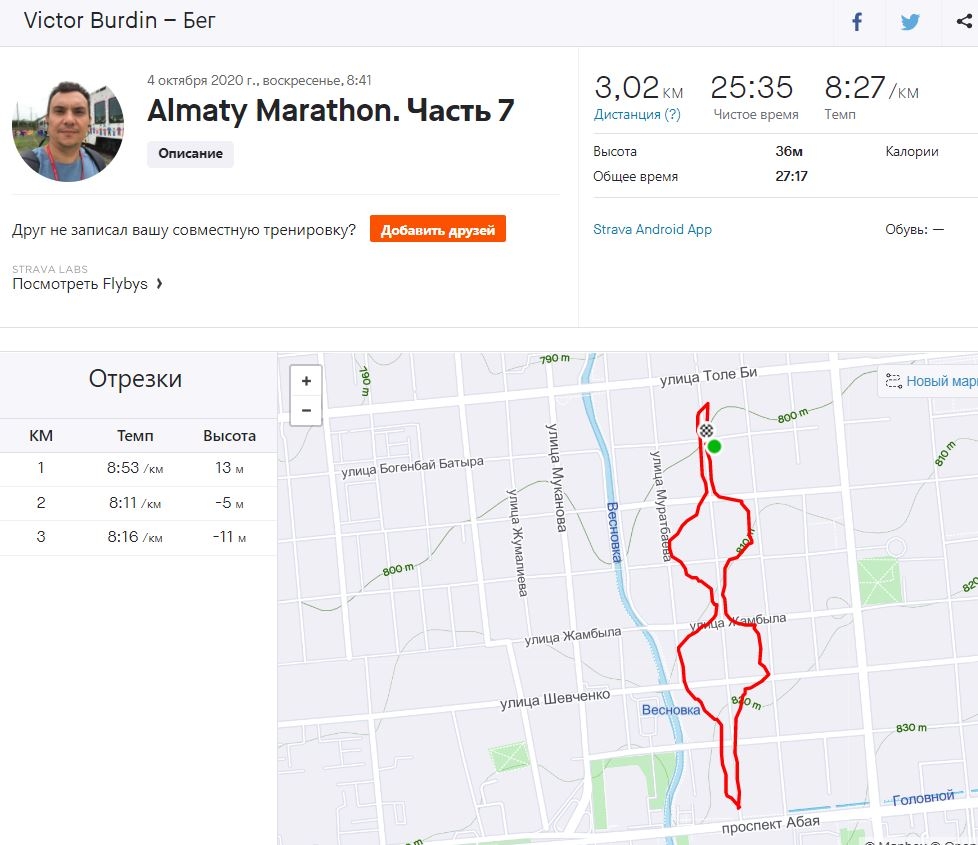Select split row for kilometer 3
Viewport: 978px width, 845px height.
138,538
